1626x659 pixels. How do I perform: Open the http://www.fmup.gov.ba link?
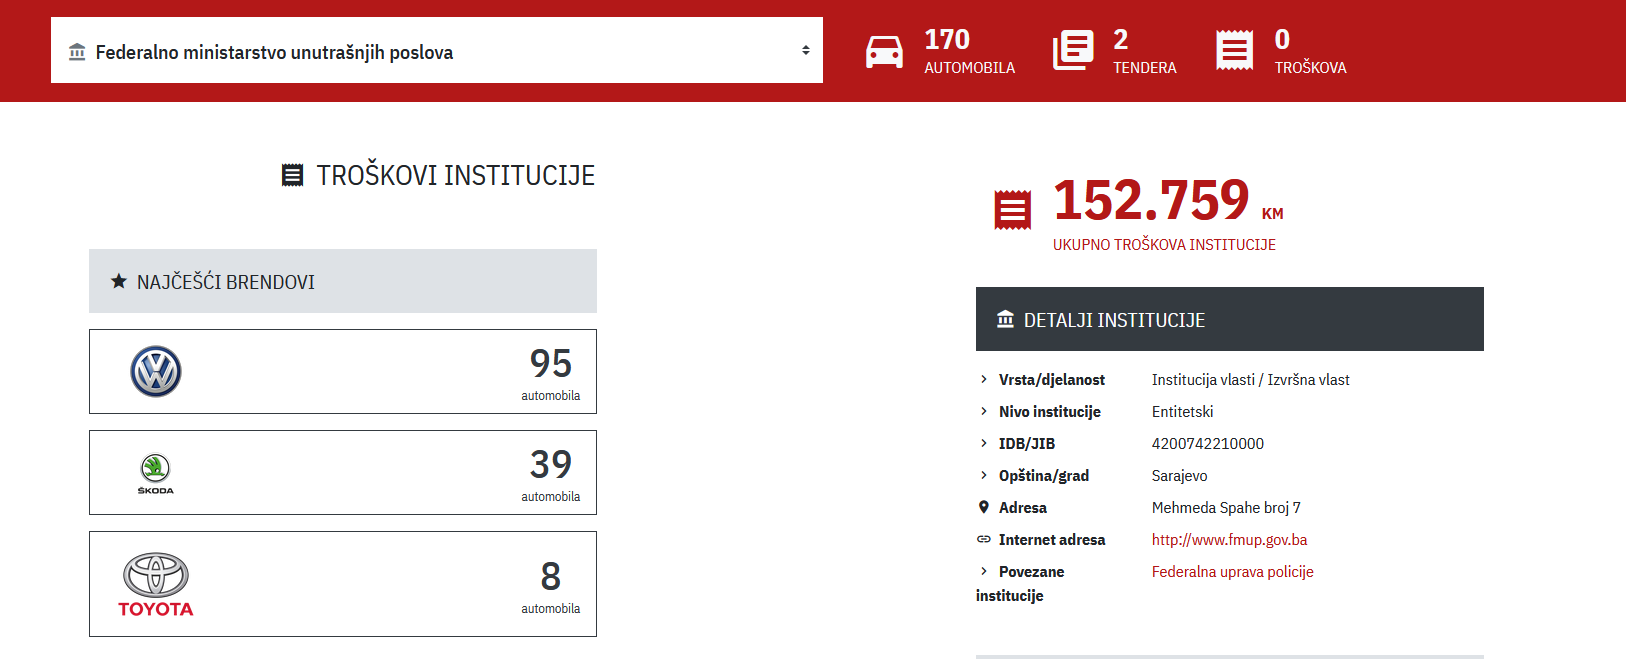coord(1229,540)
